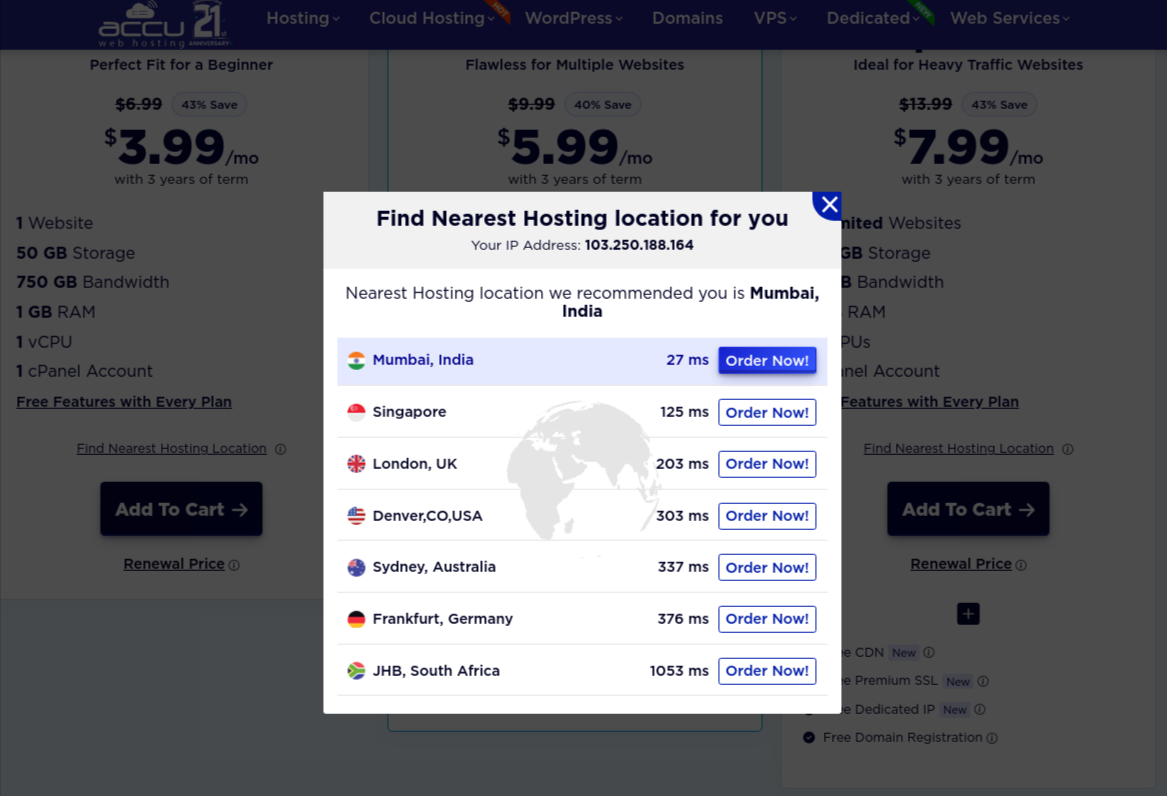Screen dimensions: 1167x796
Task: Order Mumbai, India hosting now
Action: point(767,361)
